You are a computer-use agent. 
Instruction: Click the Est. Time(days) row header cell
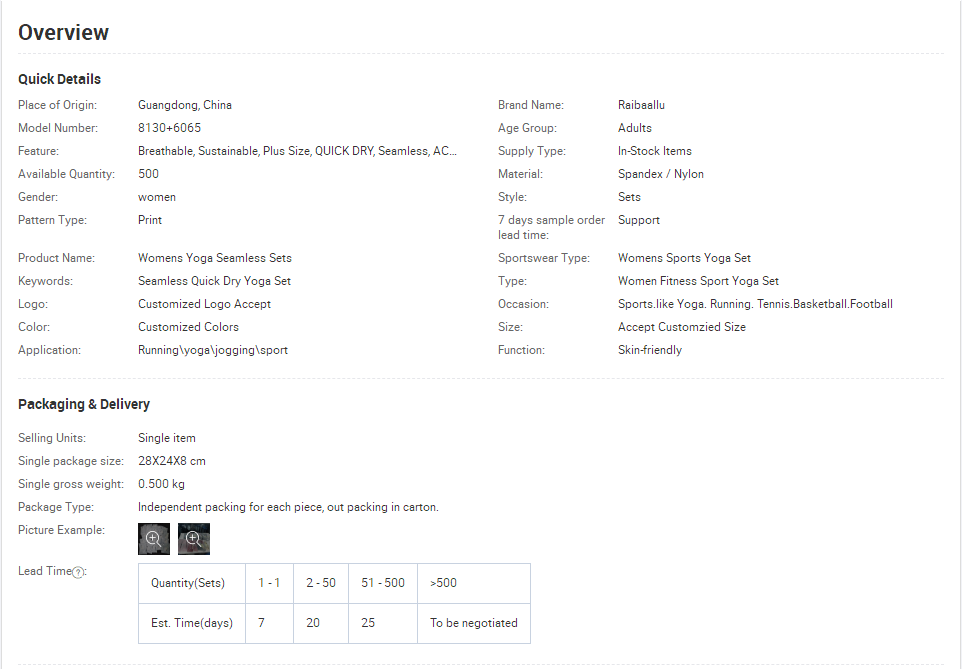(191, 624)
